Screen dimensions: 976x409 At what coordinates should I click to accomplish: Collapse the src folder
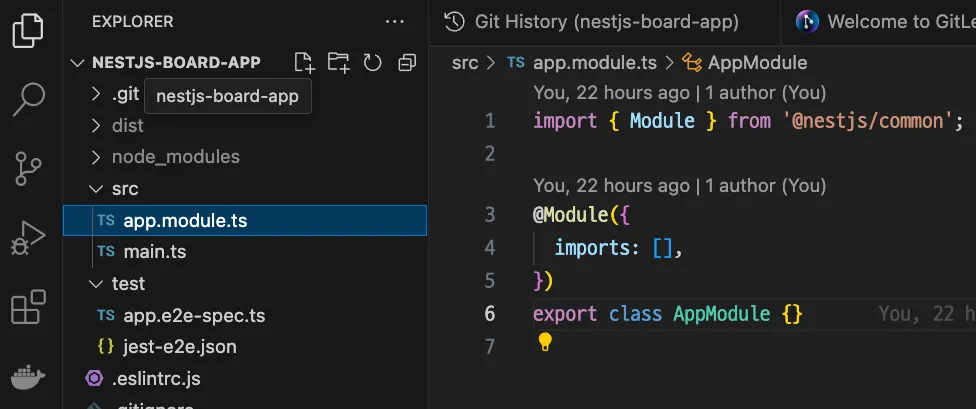pos(96,189)
